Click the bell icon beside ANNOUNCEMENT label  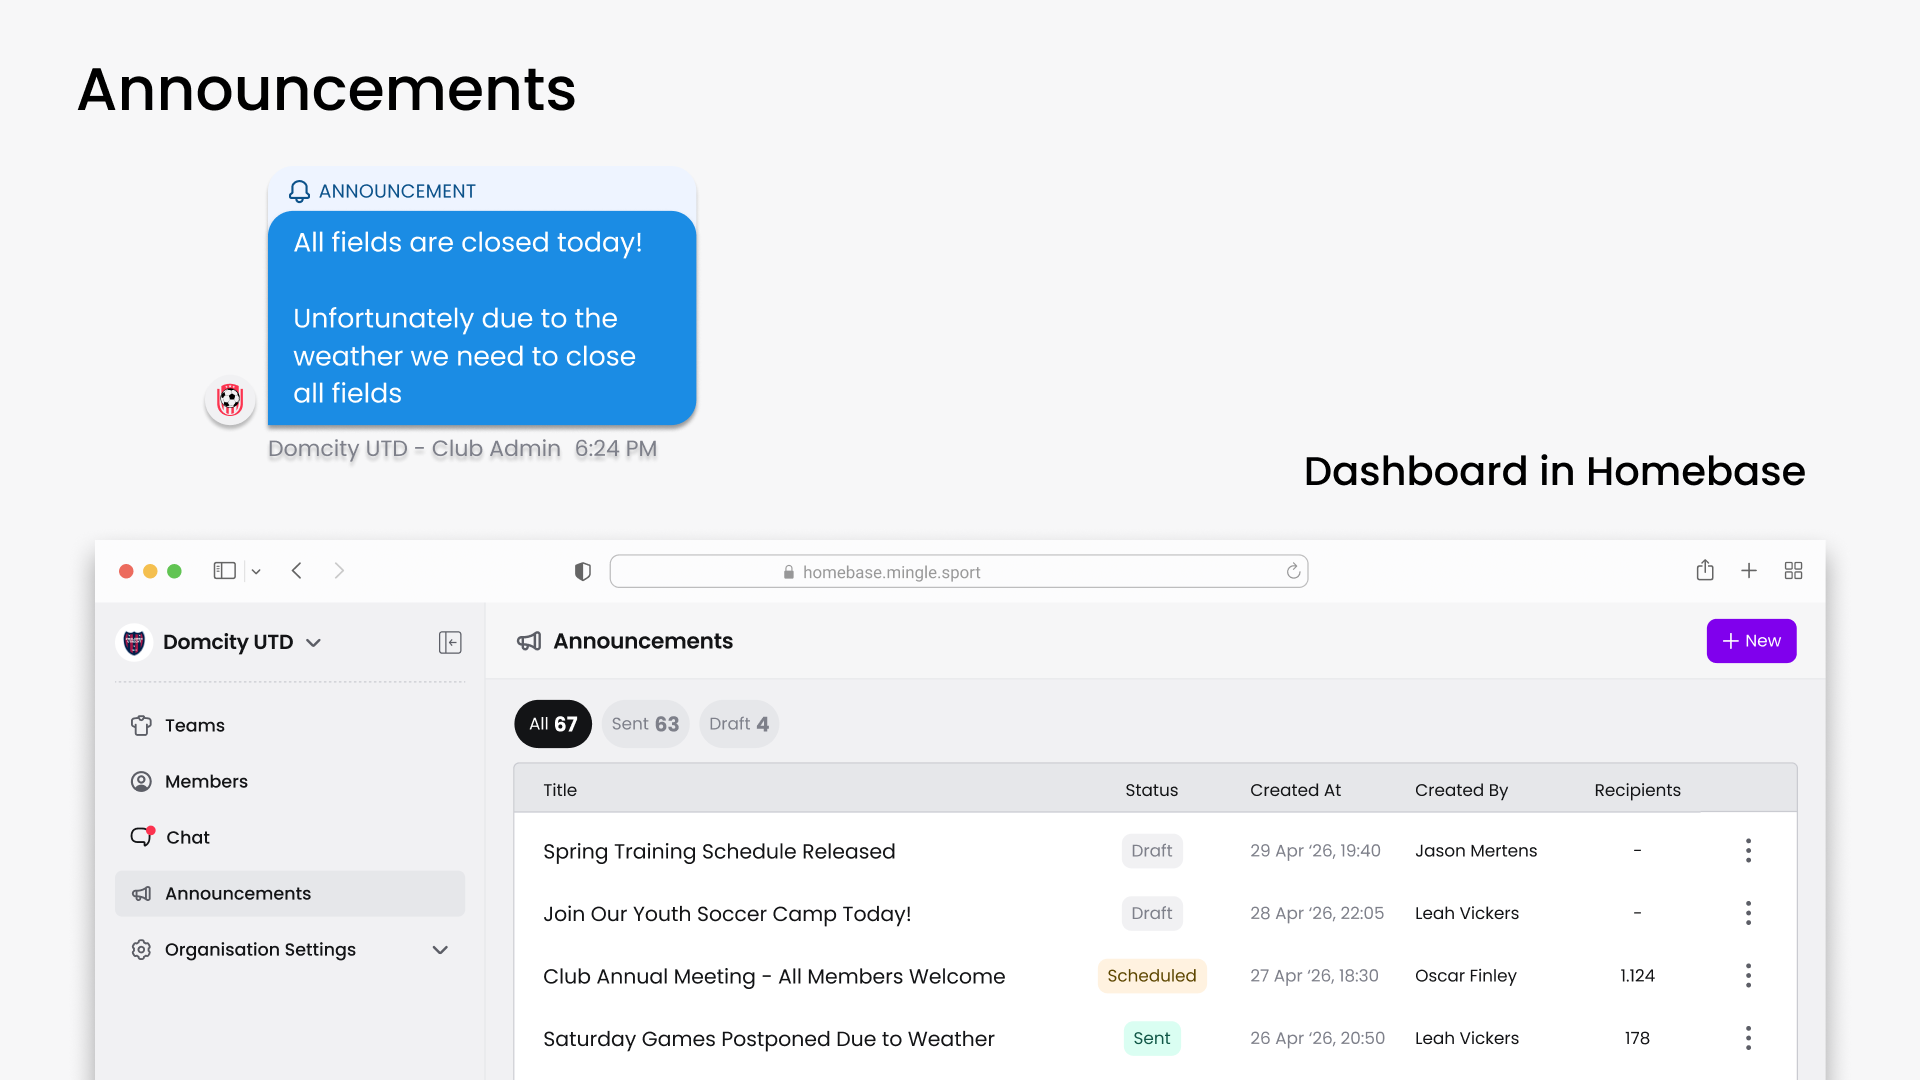[299, 191]
